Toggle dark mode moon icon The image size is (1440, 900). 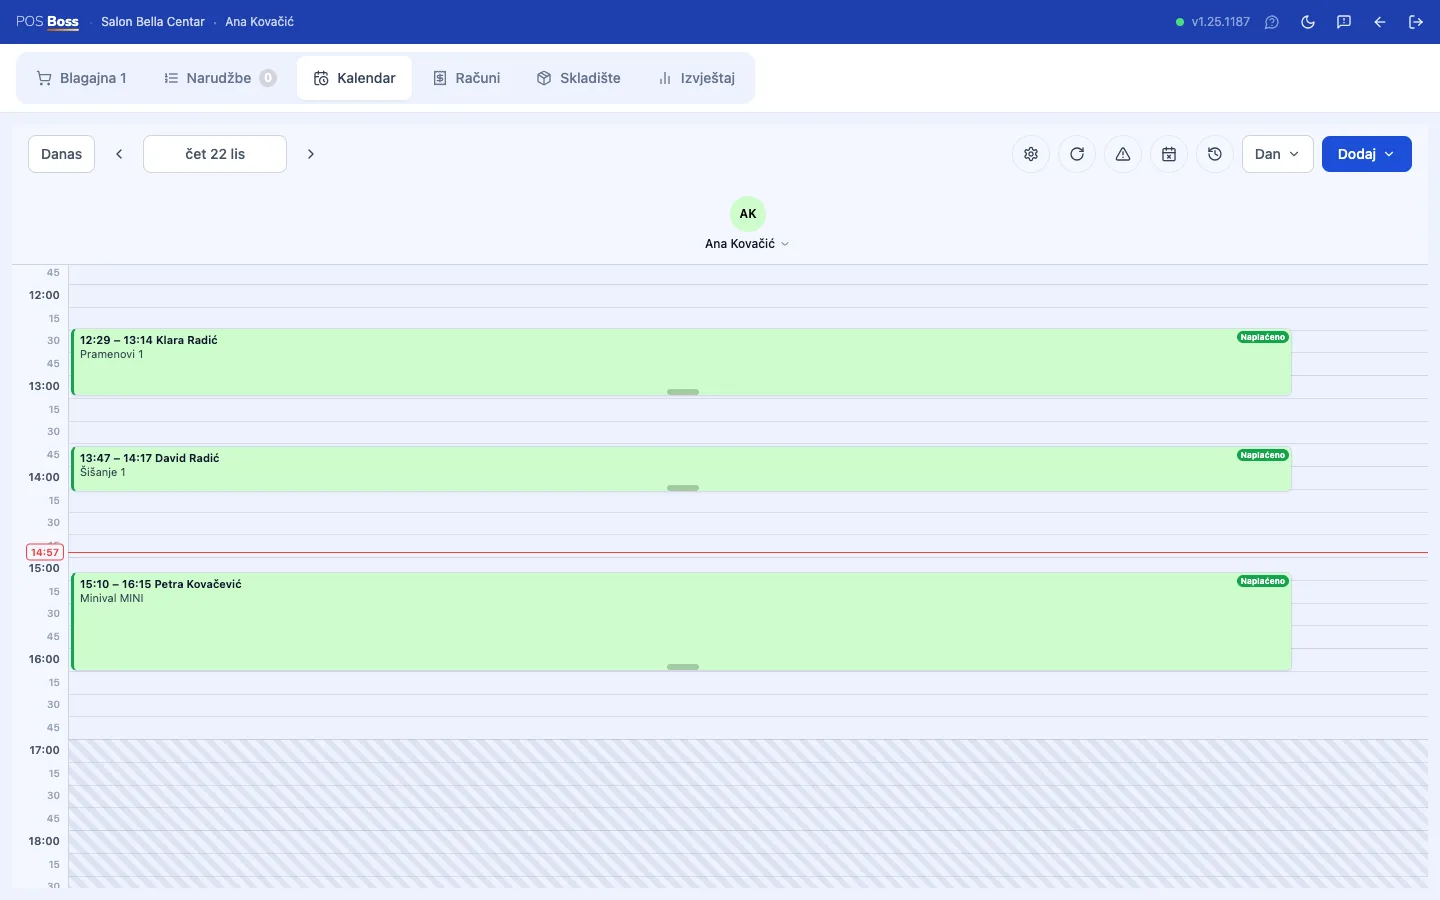tap(1308, 22)
